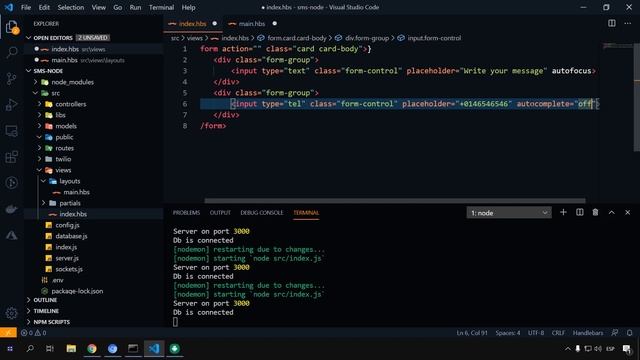Image resolution: width=640 pixels, height=360 pixels.
Task: Create a new terminal with plus icon
Action: [563, 212]
